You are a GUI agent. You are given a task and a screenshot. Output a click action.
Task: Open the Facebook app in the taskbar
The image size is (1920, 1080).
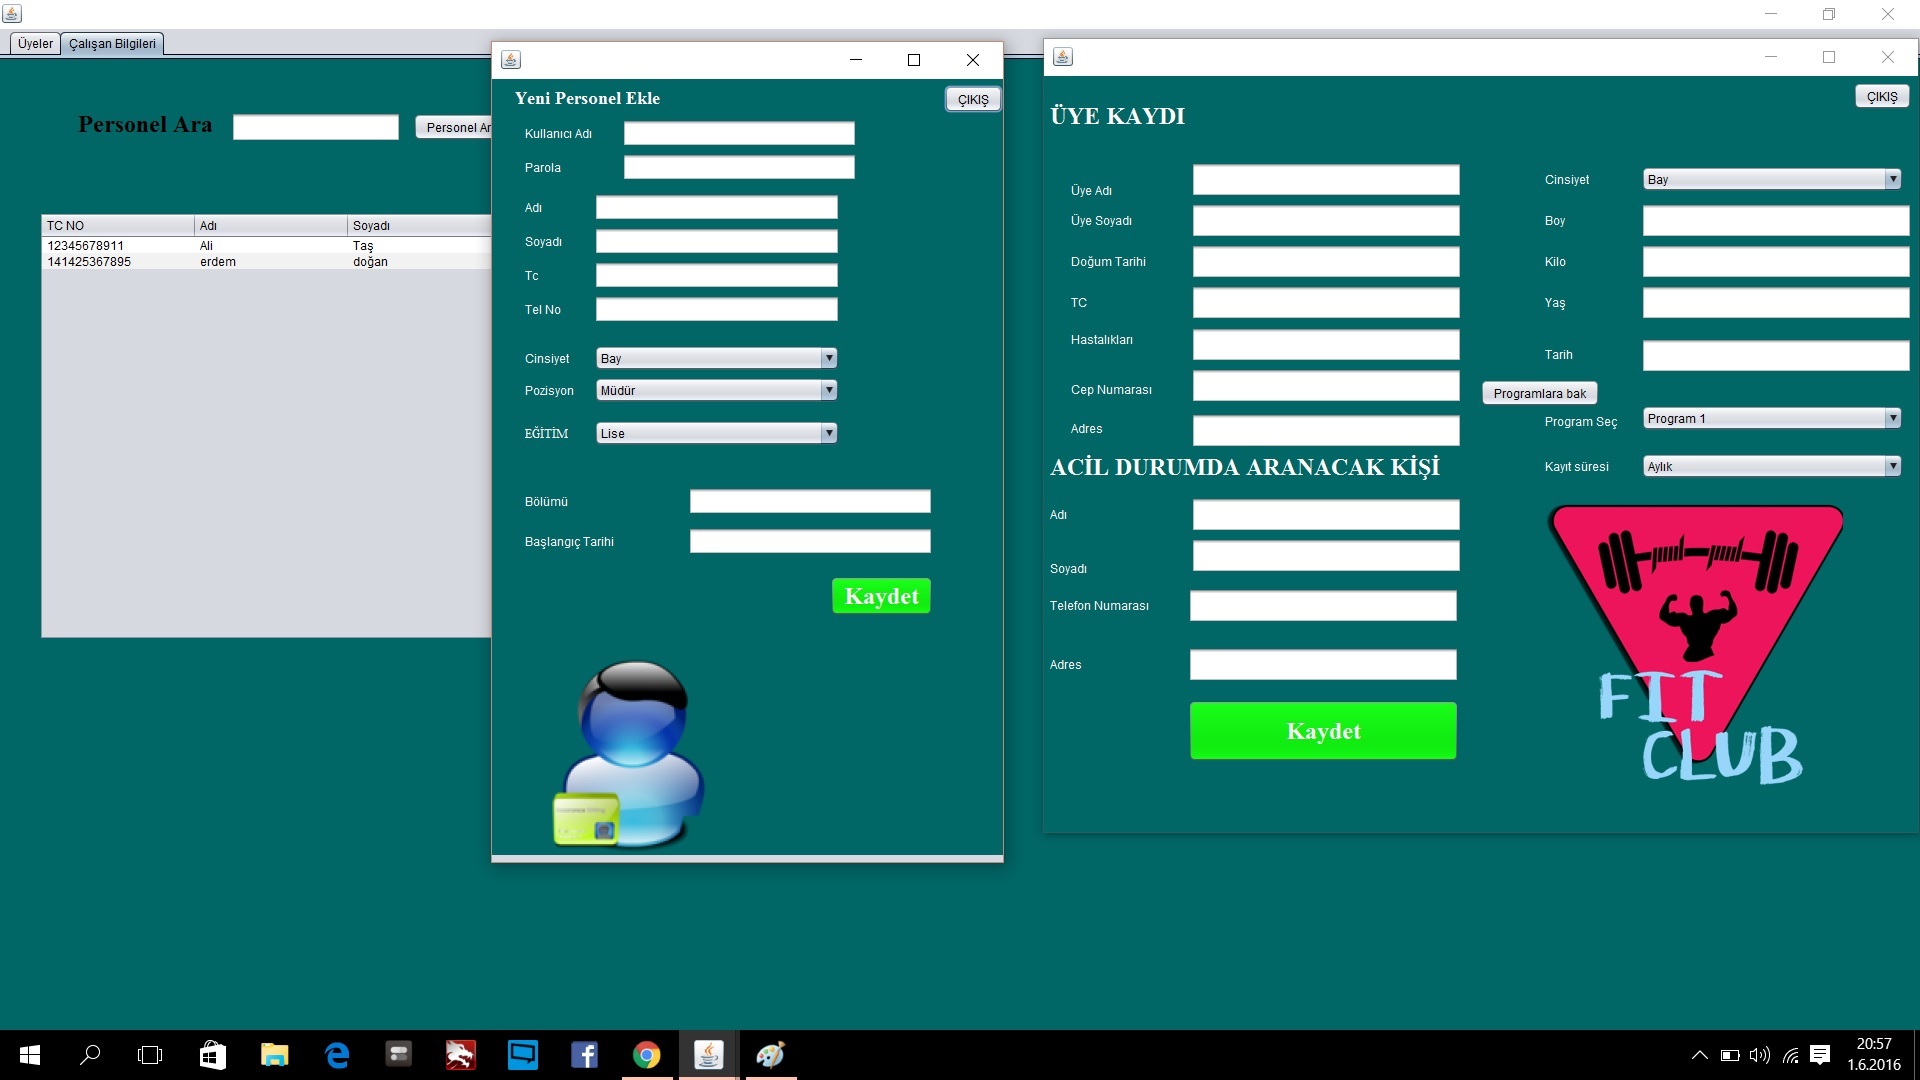(585, 1055)
